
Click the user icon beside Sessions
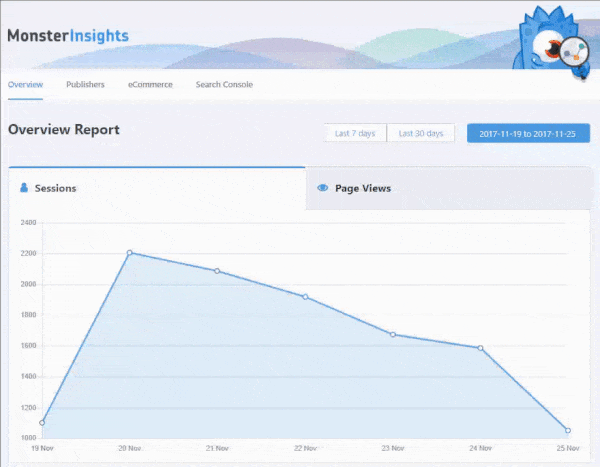coord(23,187)
